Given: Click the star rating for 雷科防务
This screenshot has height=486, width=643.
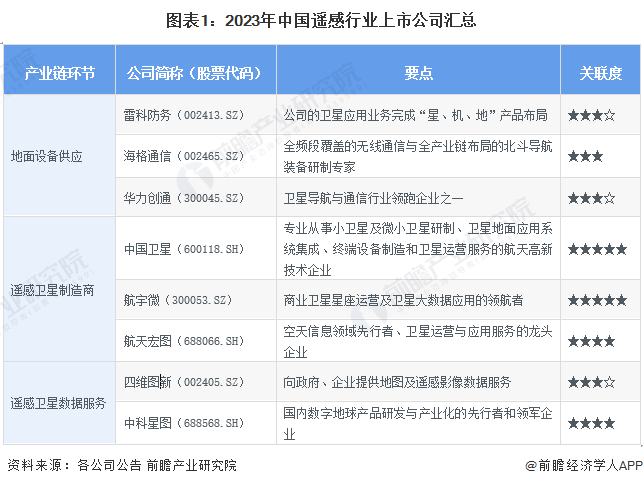Looking at the screenshot, I should [x=592, y=115].
